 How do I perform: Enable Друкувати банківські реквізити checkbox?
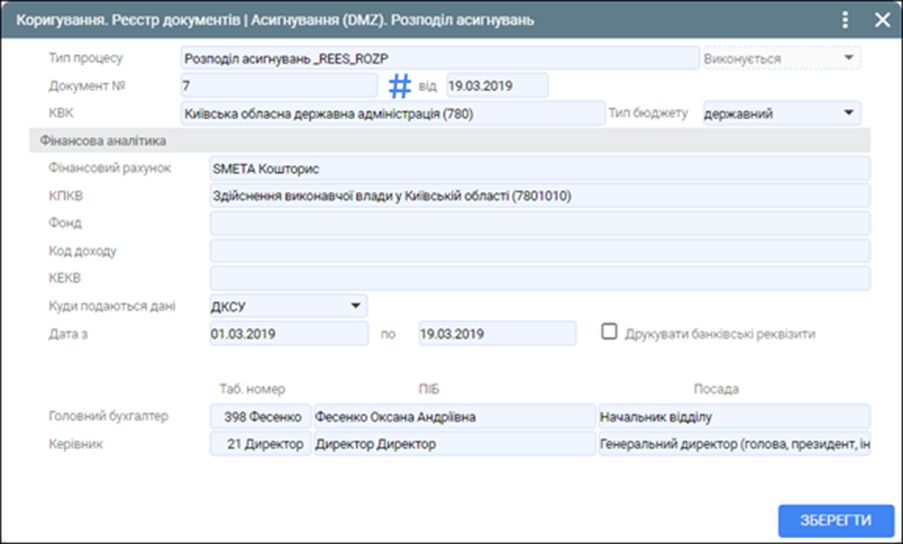pos(608,333)
